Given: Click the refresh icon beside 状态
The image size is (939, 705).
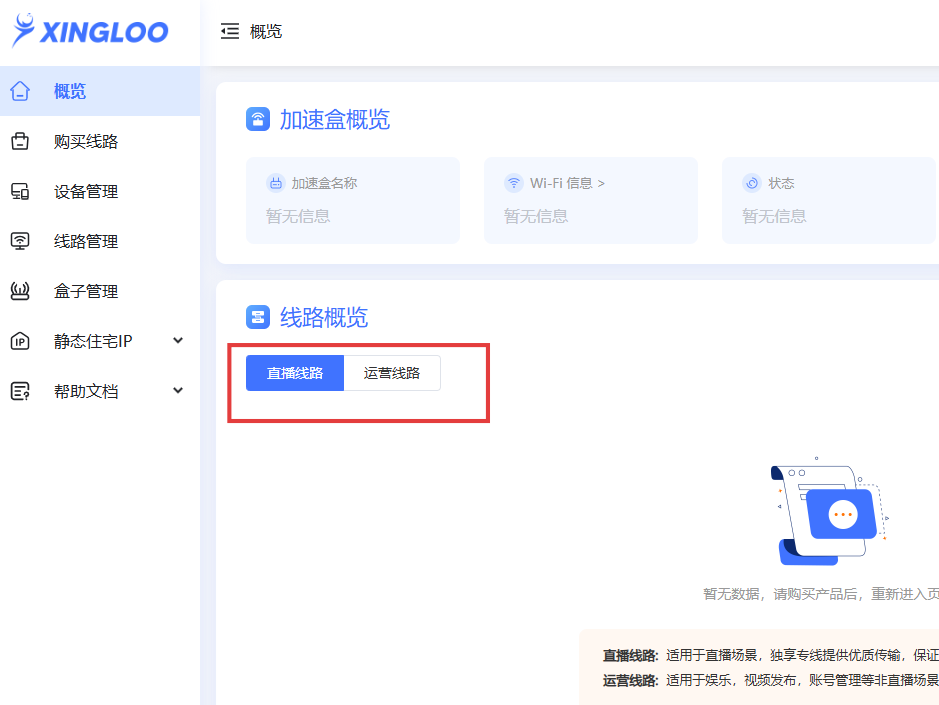Looking at the screenshot, I should point(752,183).
